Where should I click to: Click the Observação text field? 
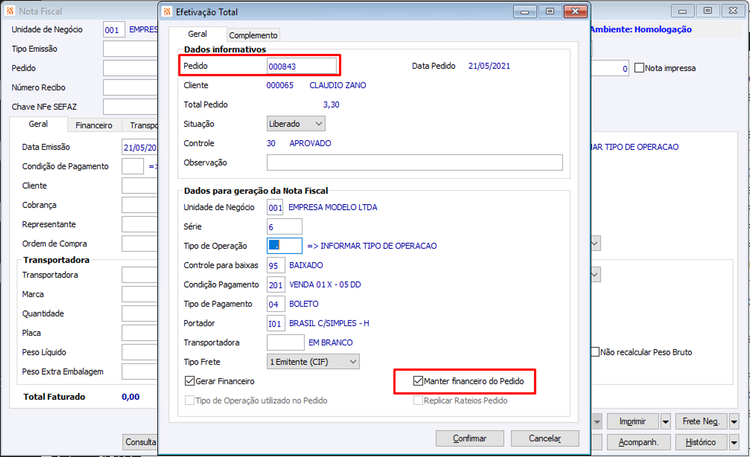pos(415,163)
